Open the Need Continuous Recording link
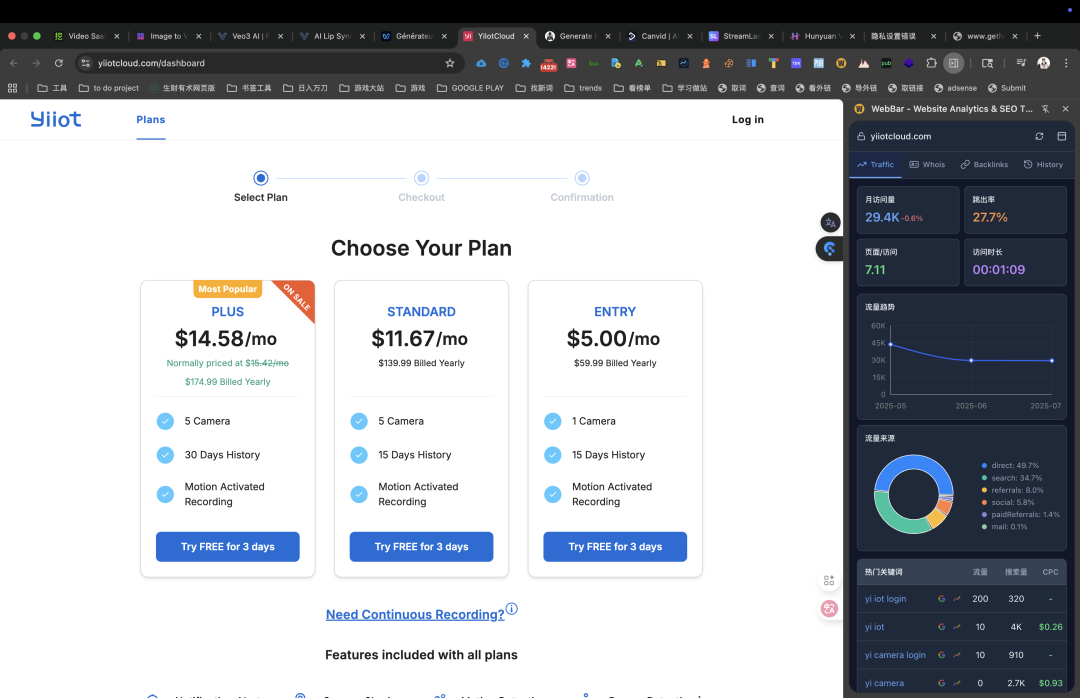This screenshot has width=1080, height=698. [x=415, y=614]
